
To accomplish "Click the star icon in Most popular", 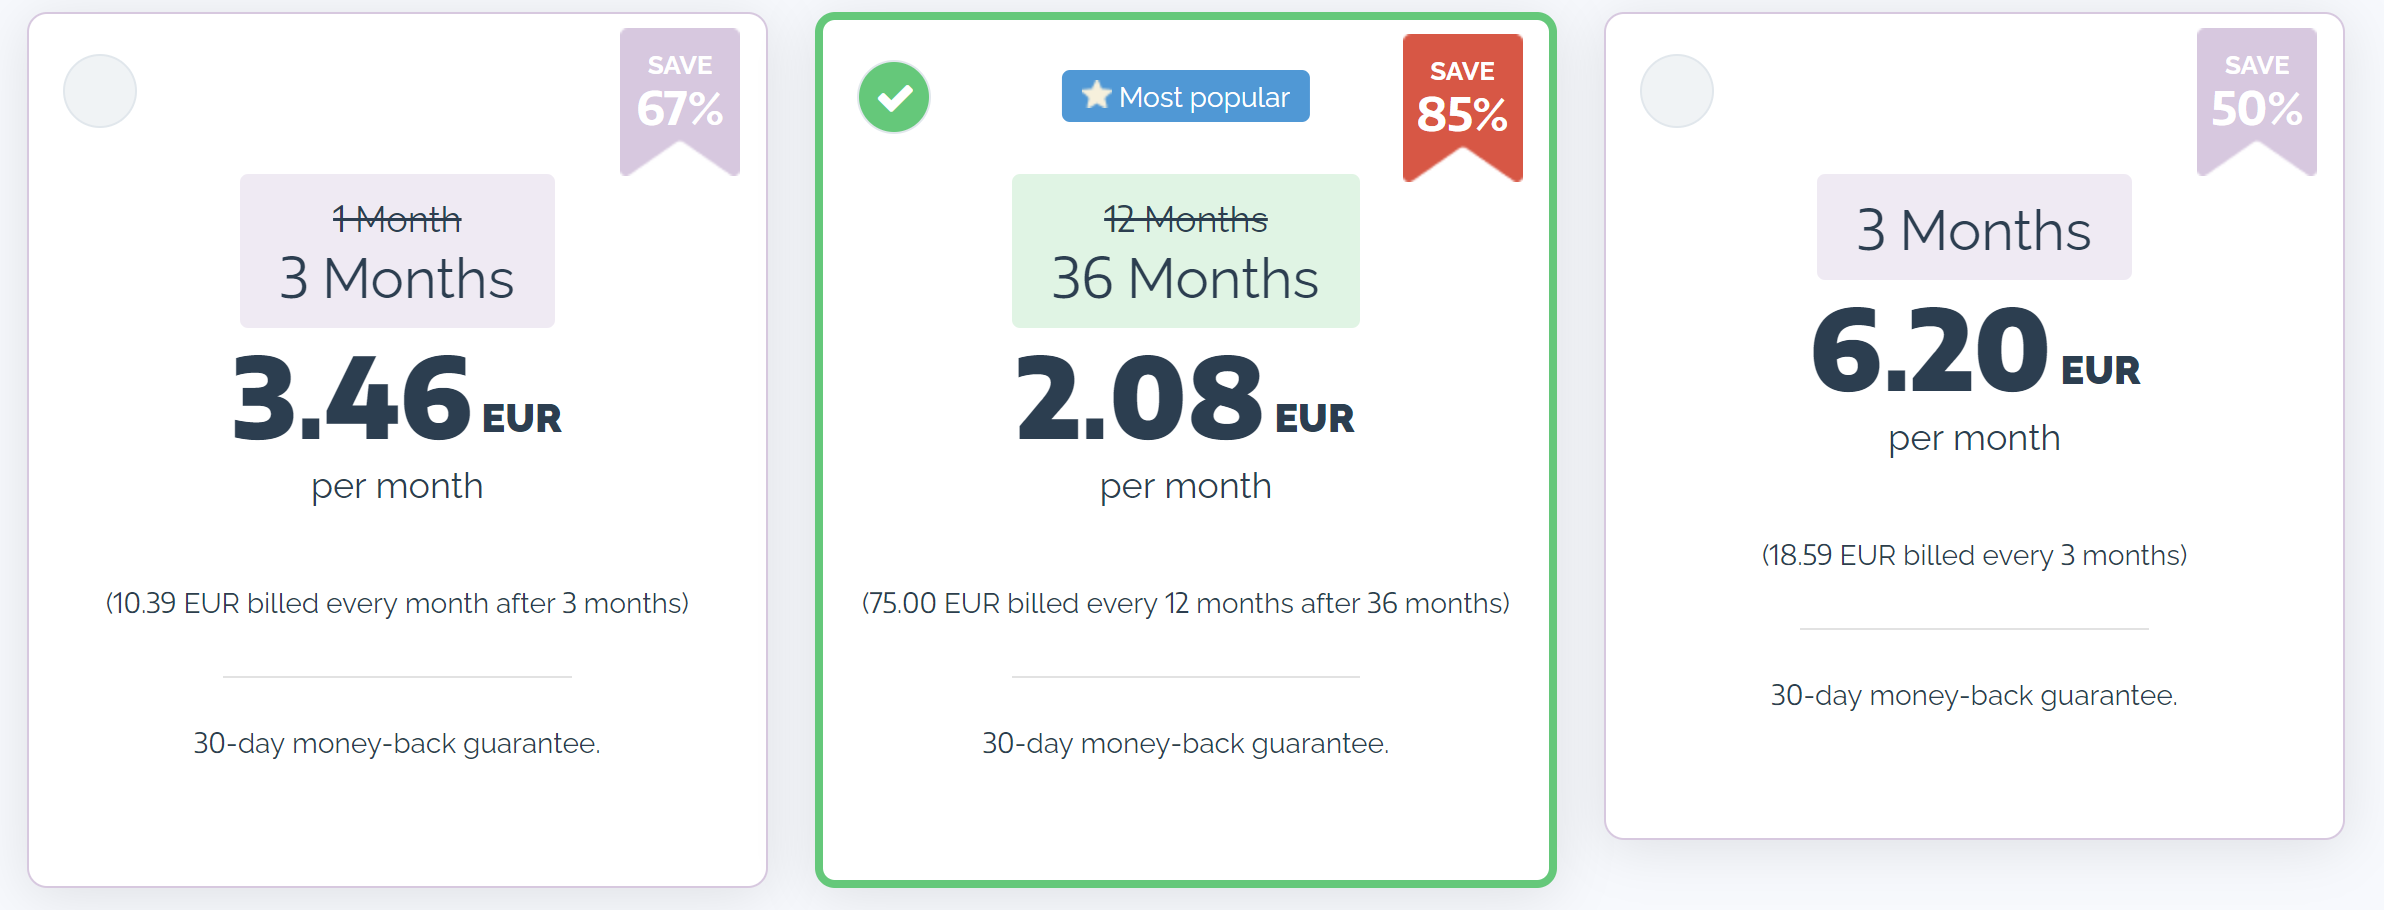I will point(1096,95).
